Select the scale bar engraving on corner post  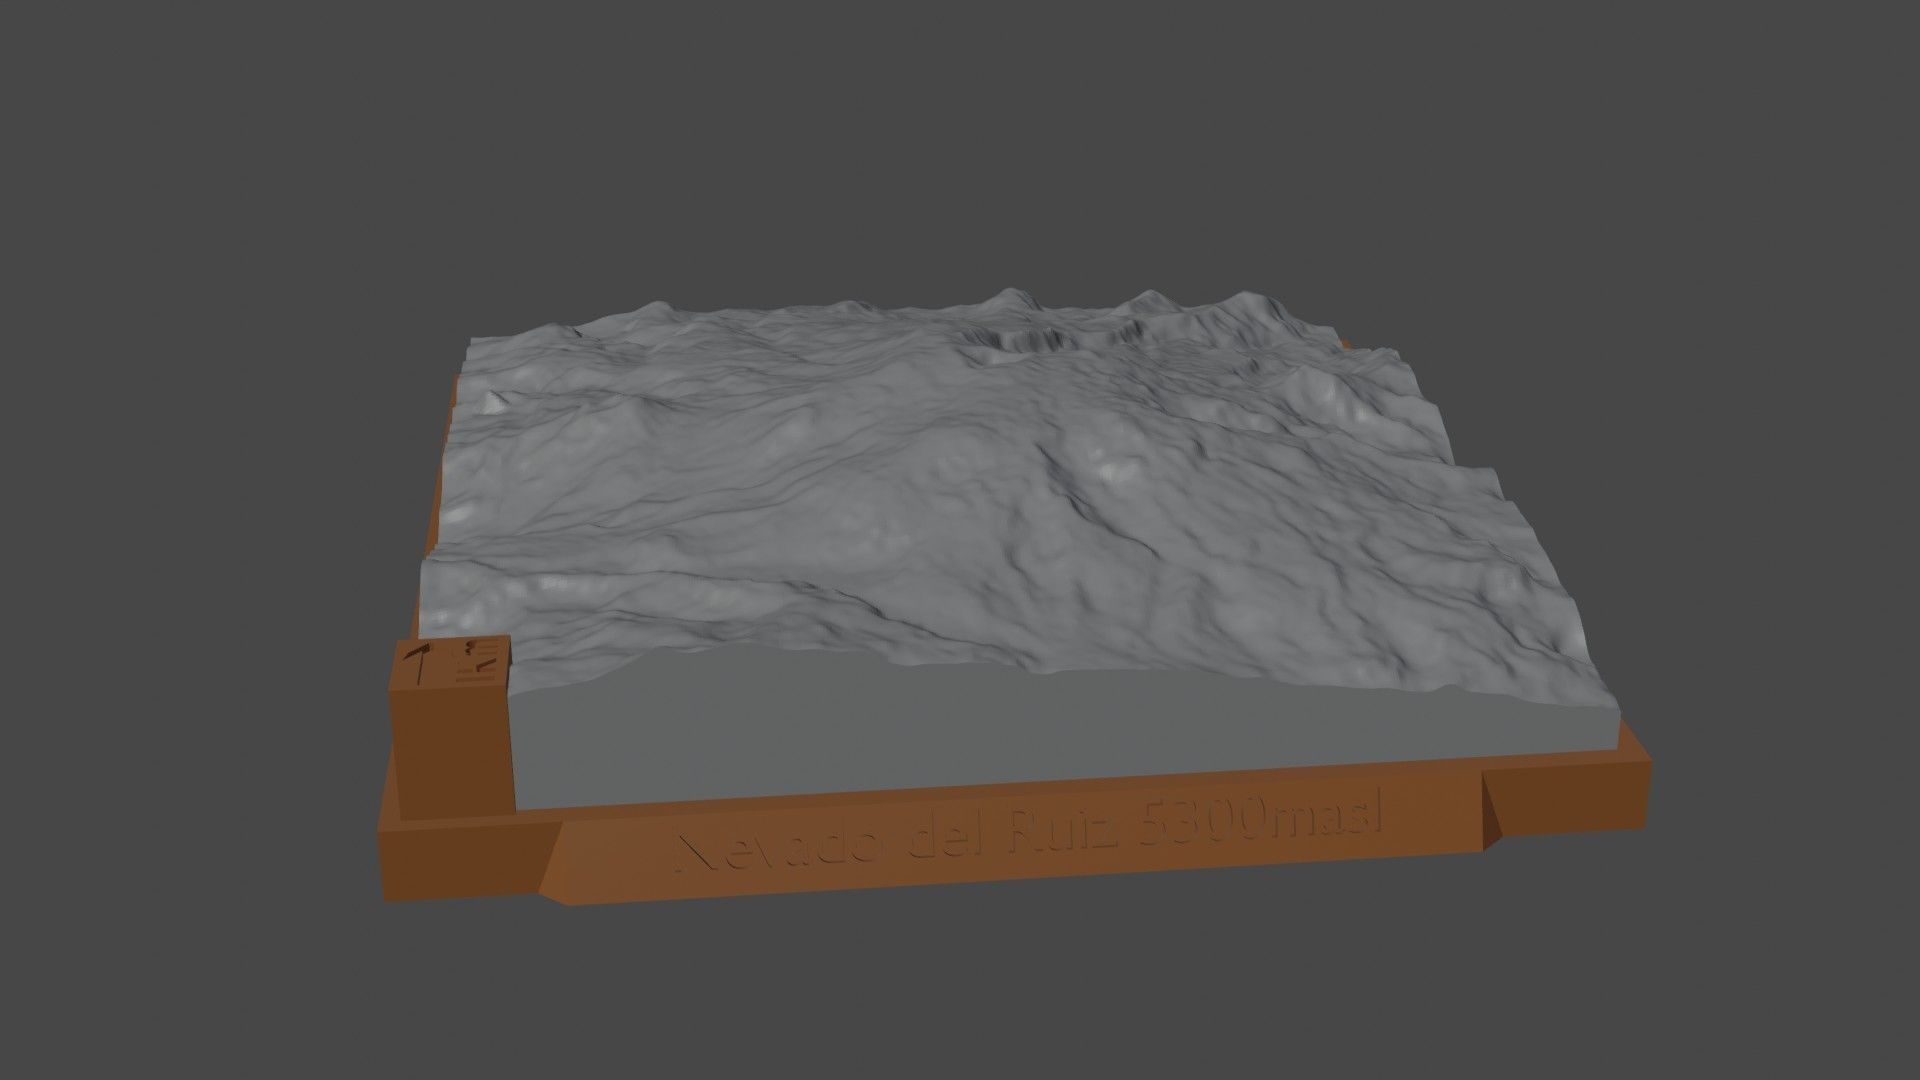point(478,660)
